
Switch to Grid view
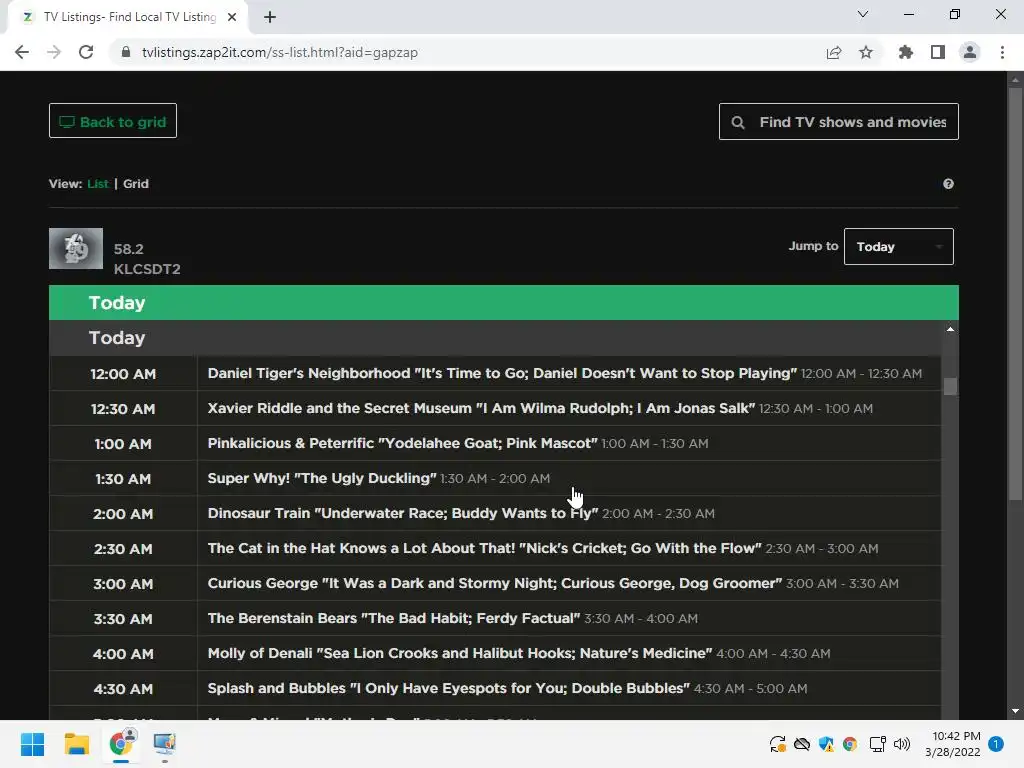(x=136, y=184)
